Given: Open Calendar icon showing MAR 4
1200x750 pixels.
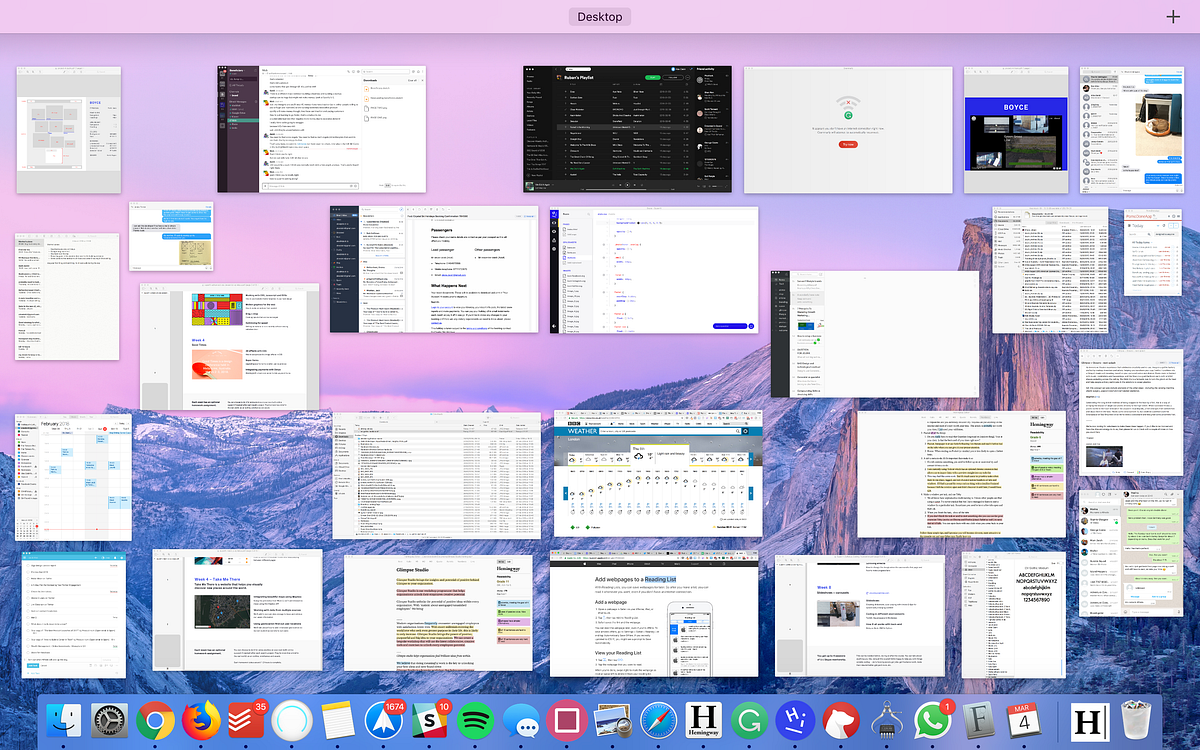Looking at the screenshot, I should [1025, 722].
